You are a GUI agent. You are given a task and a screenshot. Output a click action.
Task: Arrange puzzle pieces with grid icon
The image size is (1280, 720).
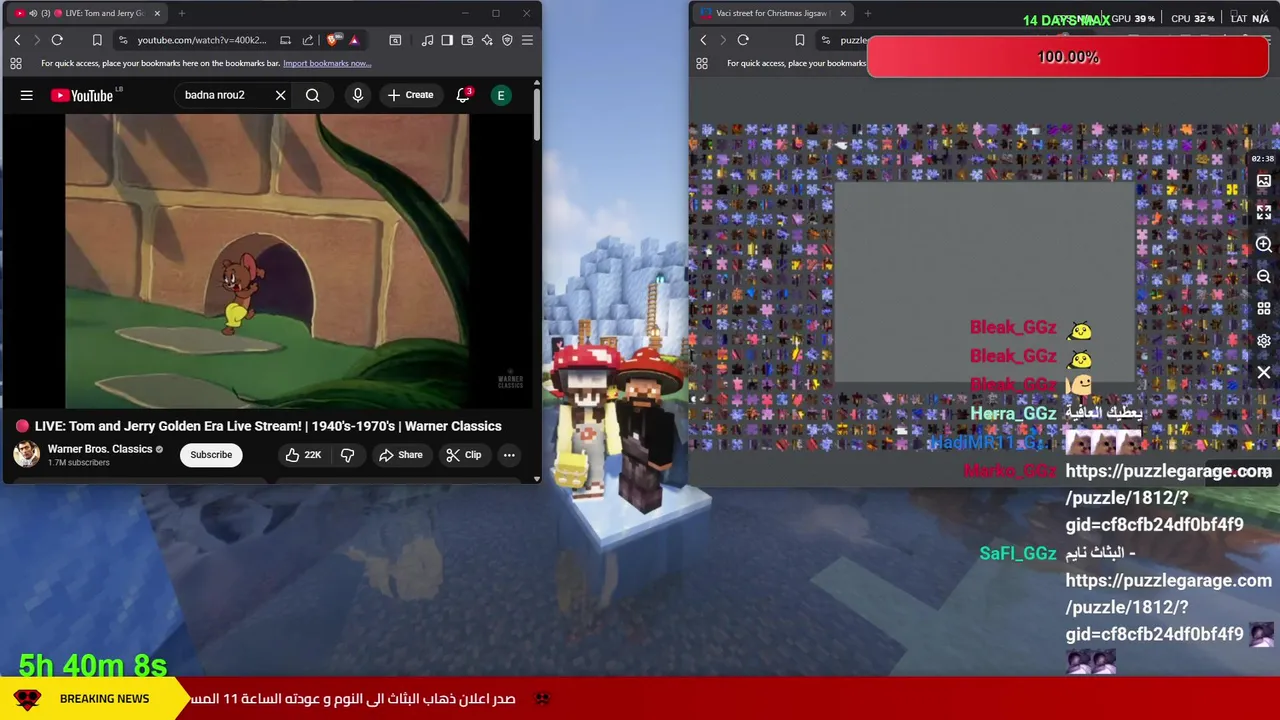point(1264,309)
